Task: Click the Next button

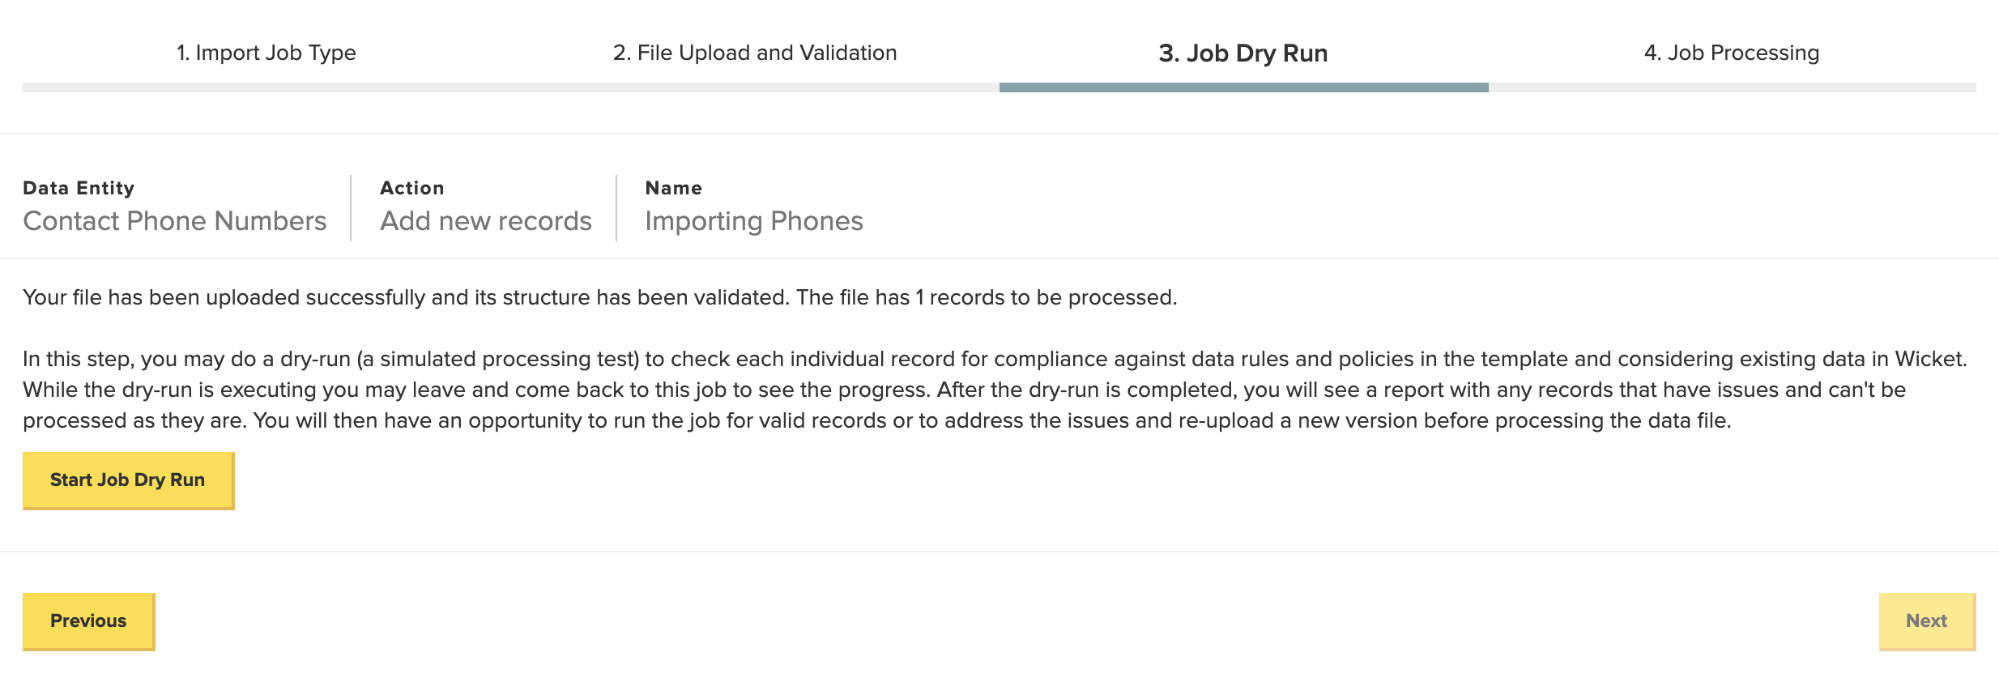Action: (x=1926, y=621)
